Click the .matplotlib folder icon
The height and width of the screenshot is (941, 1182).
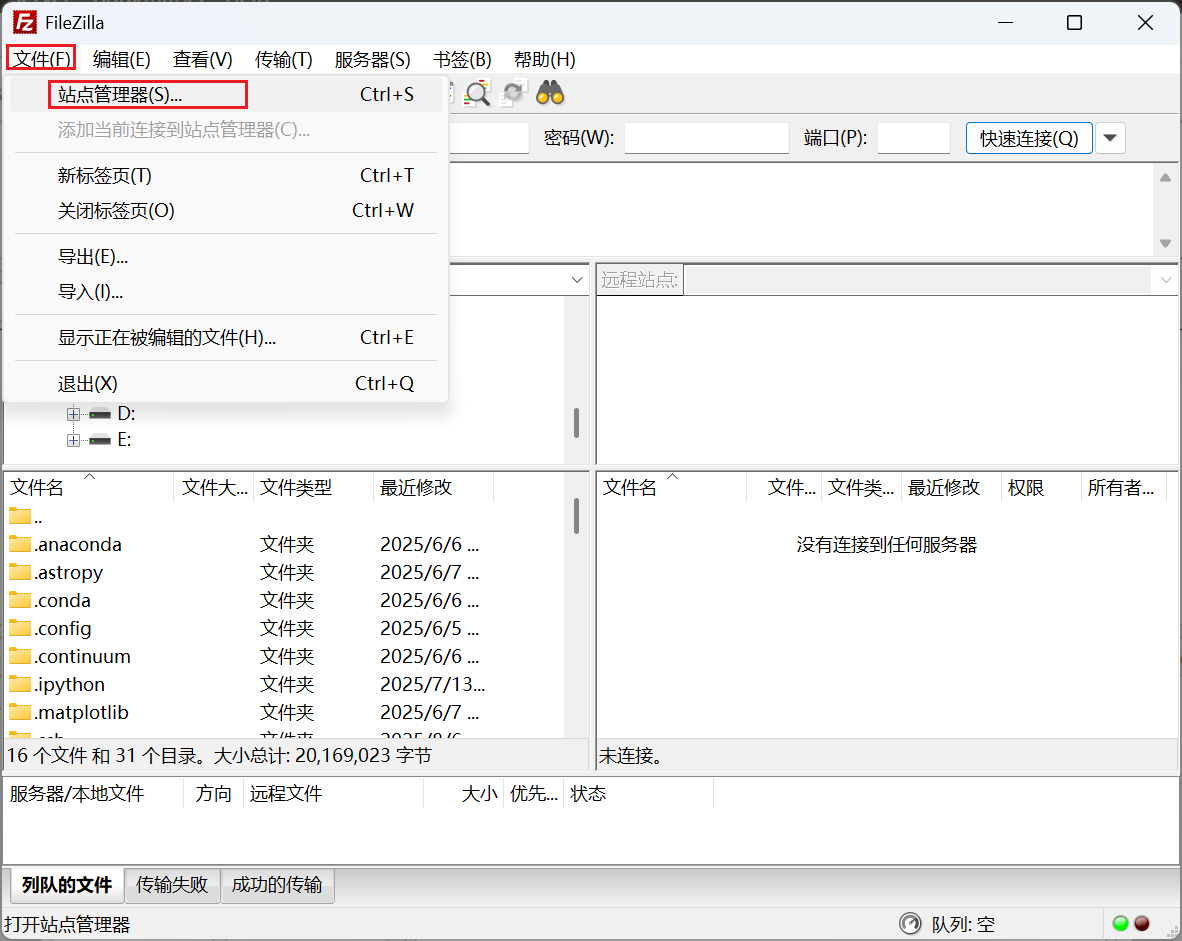coord(20,711)
